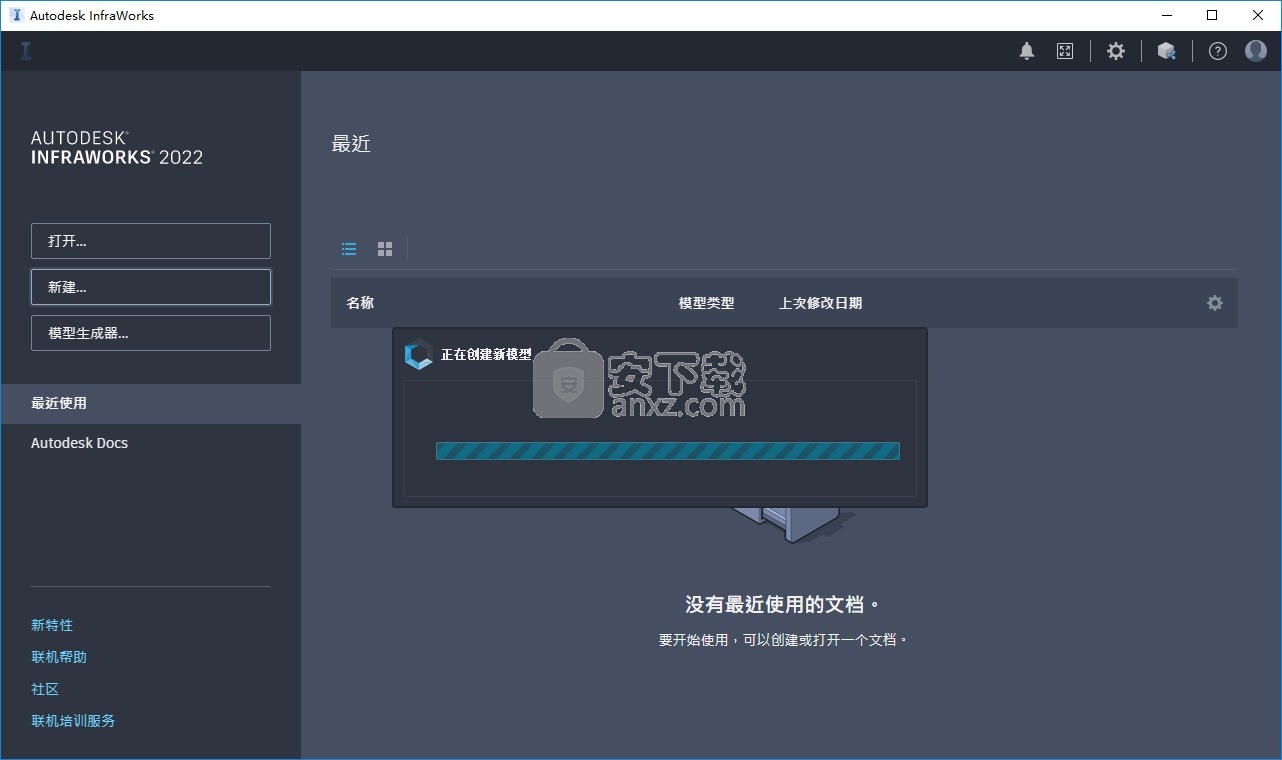Screen dimensions: 1282x760
Task: Click the 正在创建新模型 dialog title
Action: [486, 355]
